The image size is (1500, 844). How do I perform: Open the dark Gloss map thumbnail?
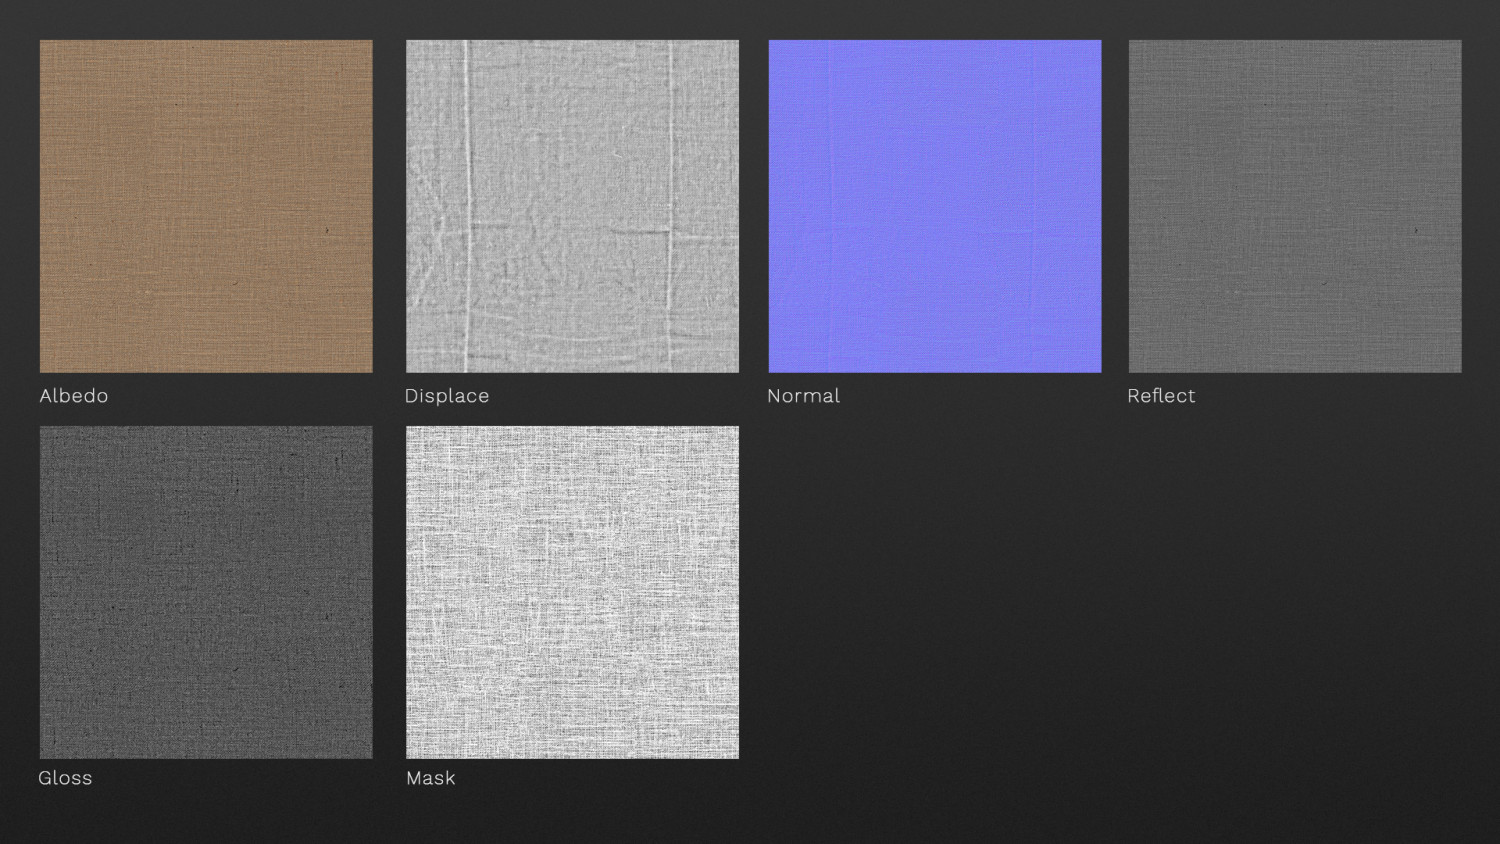tap(206, 592)
